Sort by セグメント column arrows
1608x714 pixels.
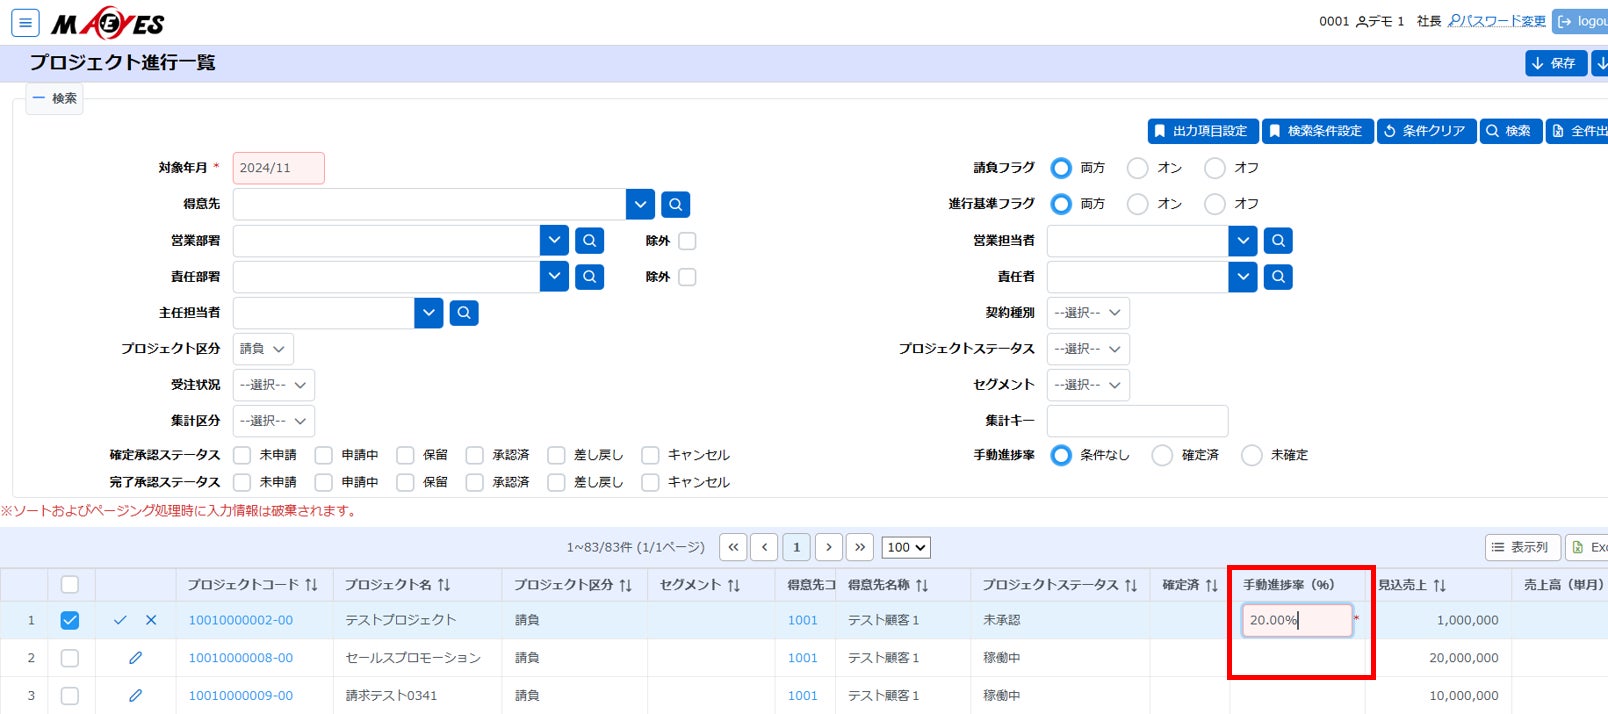(733, 585)
